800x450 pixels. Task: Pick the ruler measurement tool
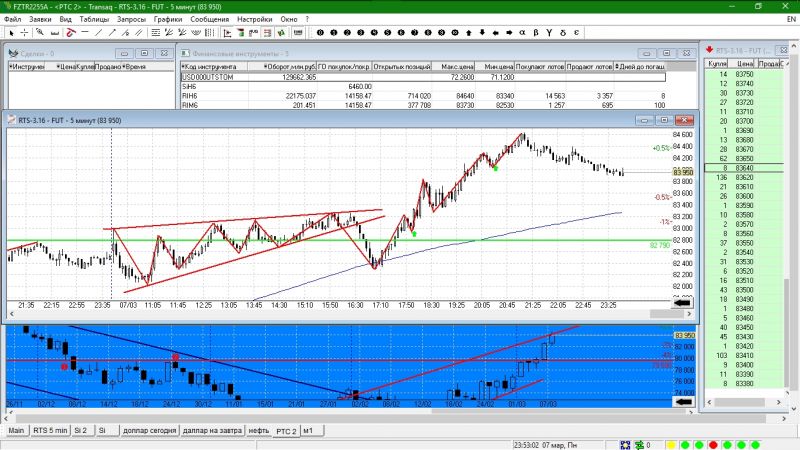[54, 33]
